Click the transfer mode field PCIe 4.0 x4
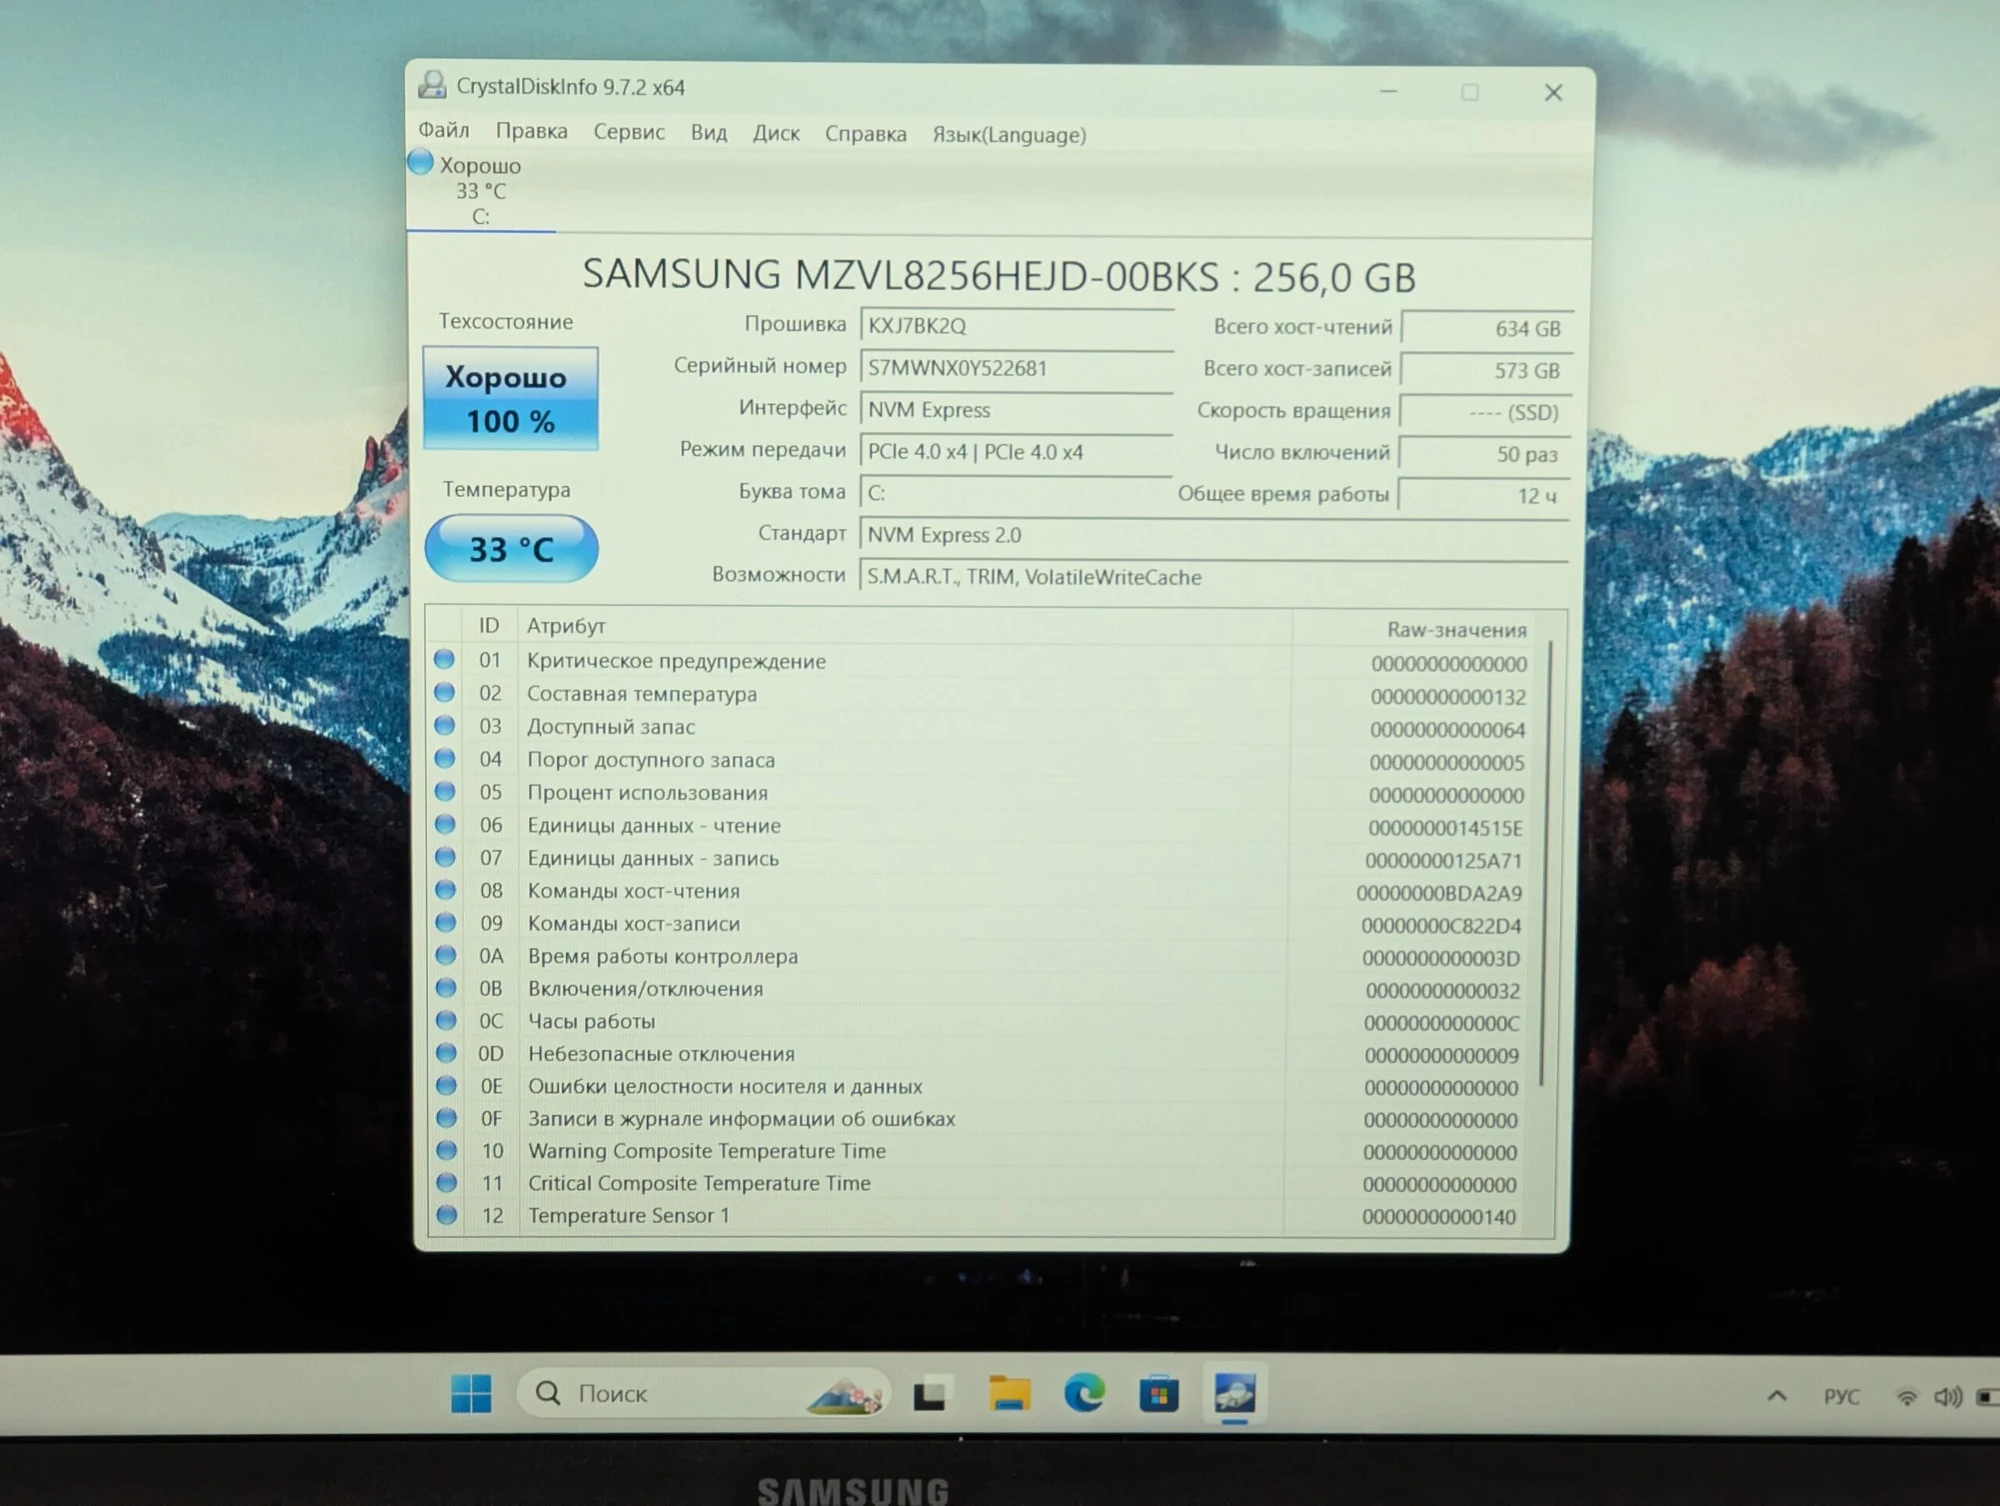 (x=1016, y=452)
